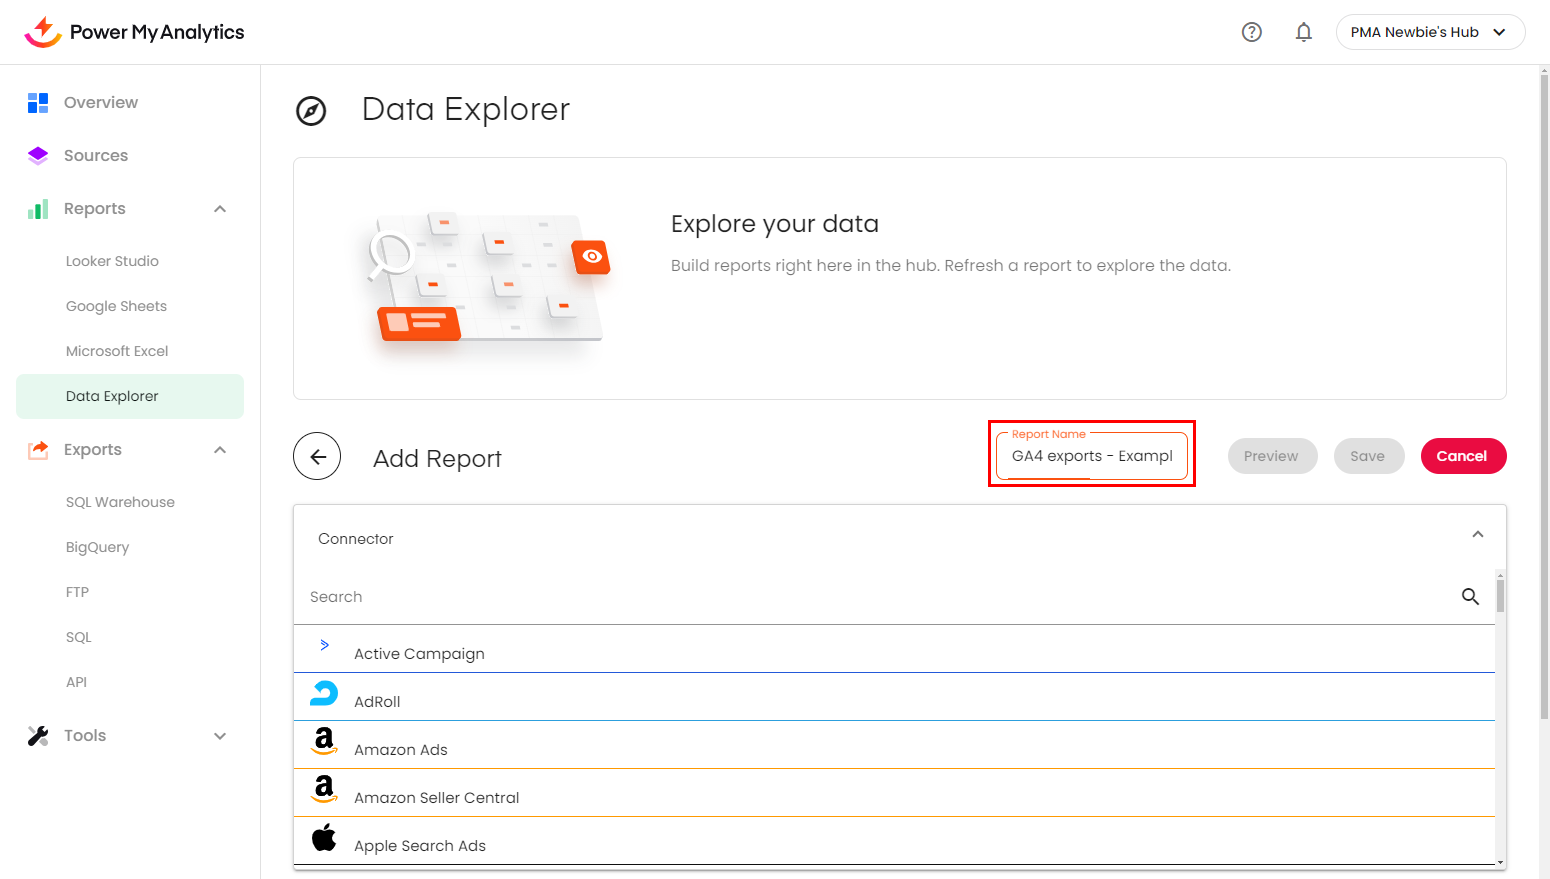The image size is (1550, 879).
Task: Select the AdRoll connector logo
Action: tap(324, 694)
